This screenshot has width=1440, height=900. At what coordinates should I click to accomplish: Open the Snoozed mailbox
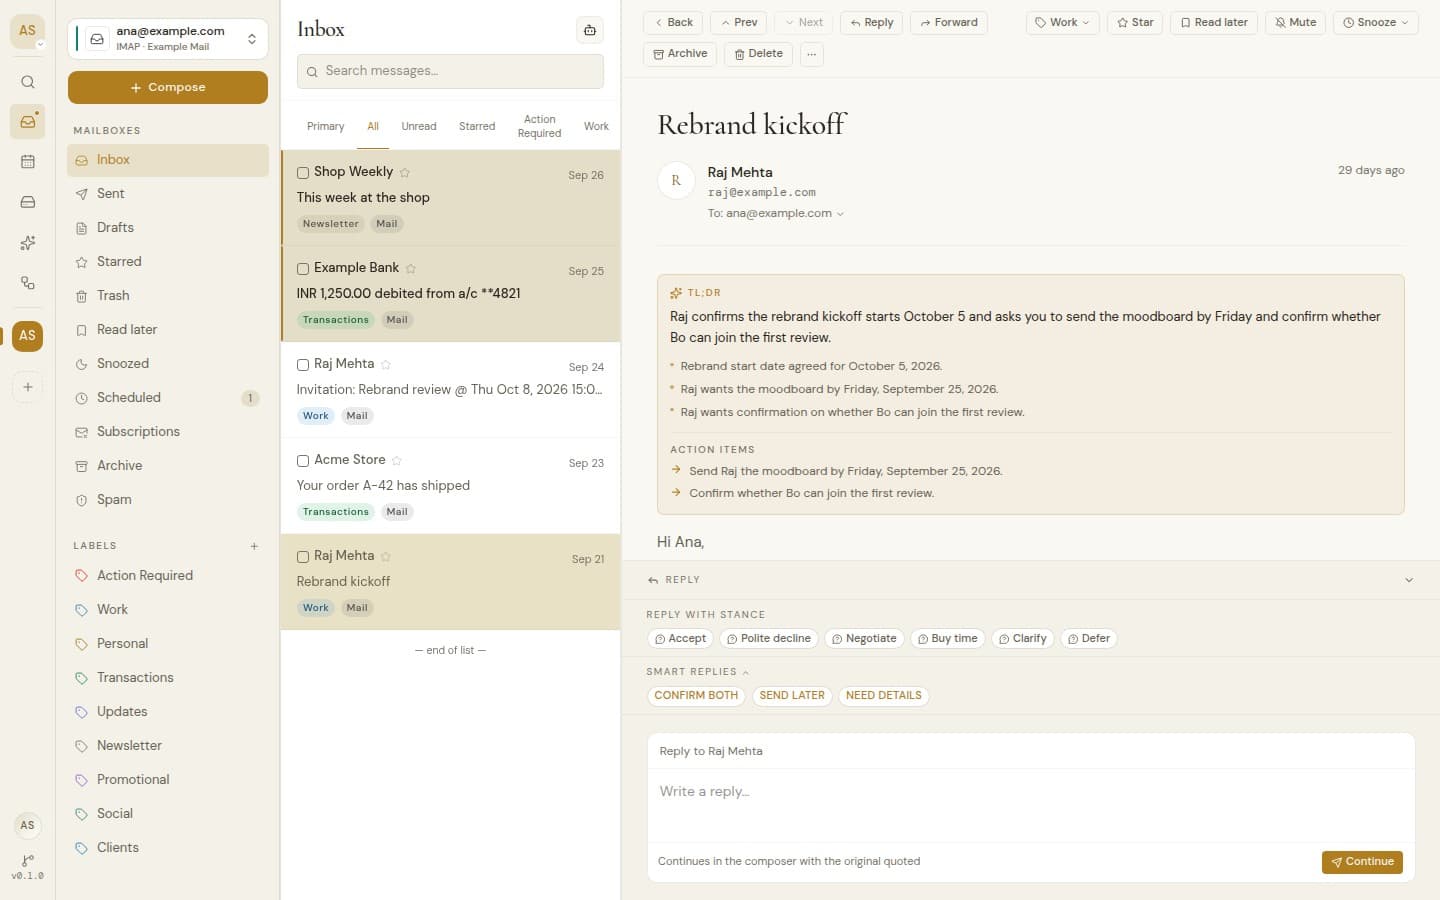168,364
